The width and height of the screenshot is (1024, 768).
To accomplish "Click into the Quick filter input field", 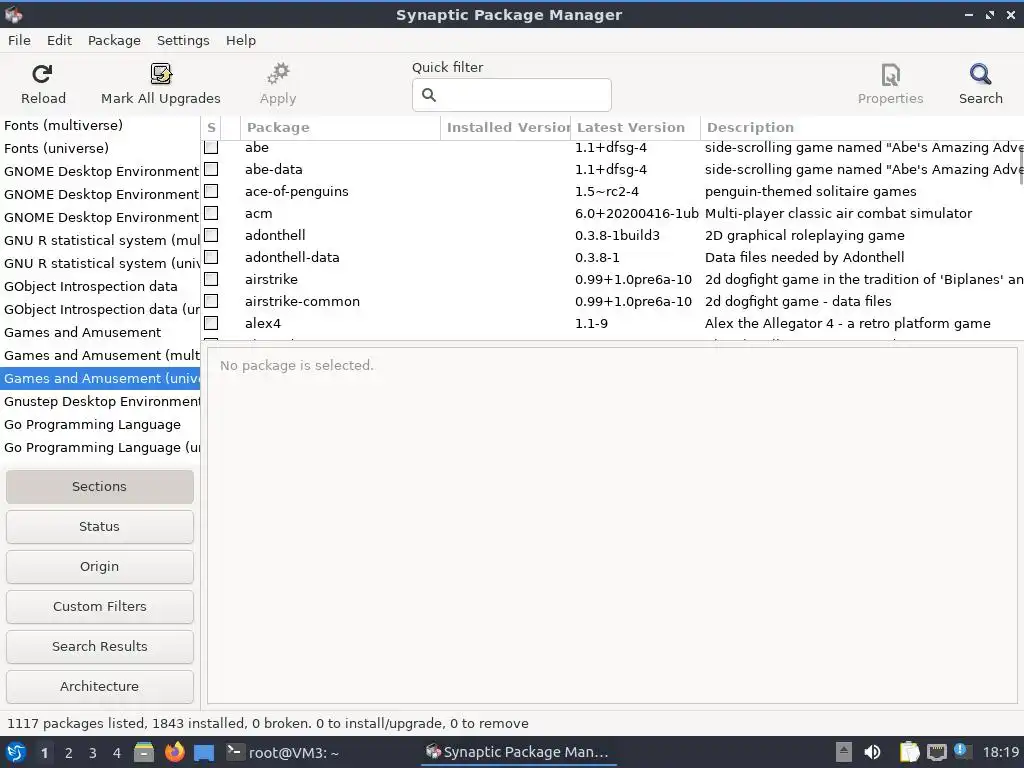I will pyautogui.click(x=511, y=95).
